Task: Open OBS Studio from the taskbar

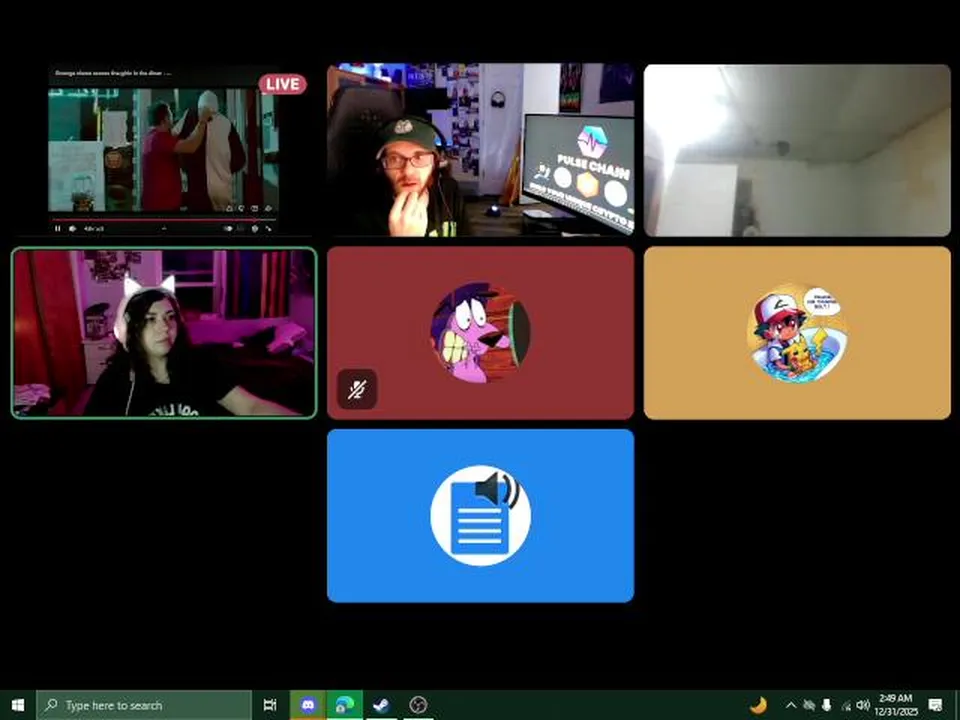Action: coord(418,705)
